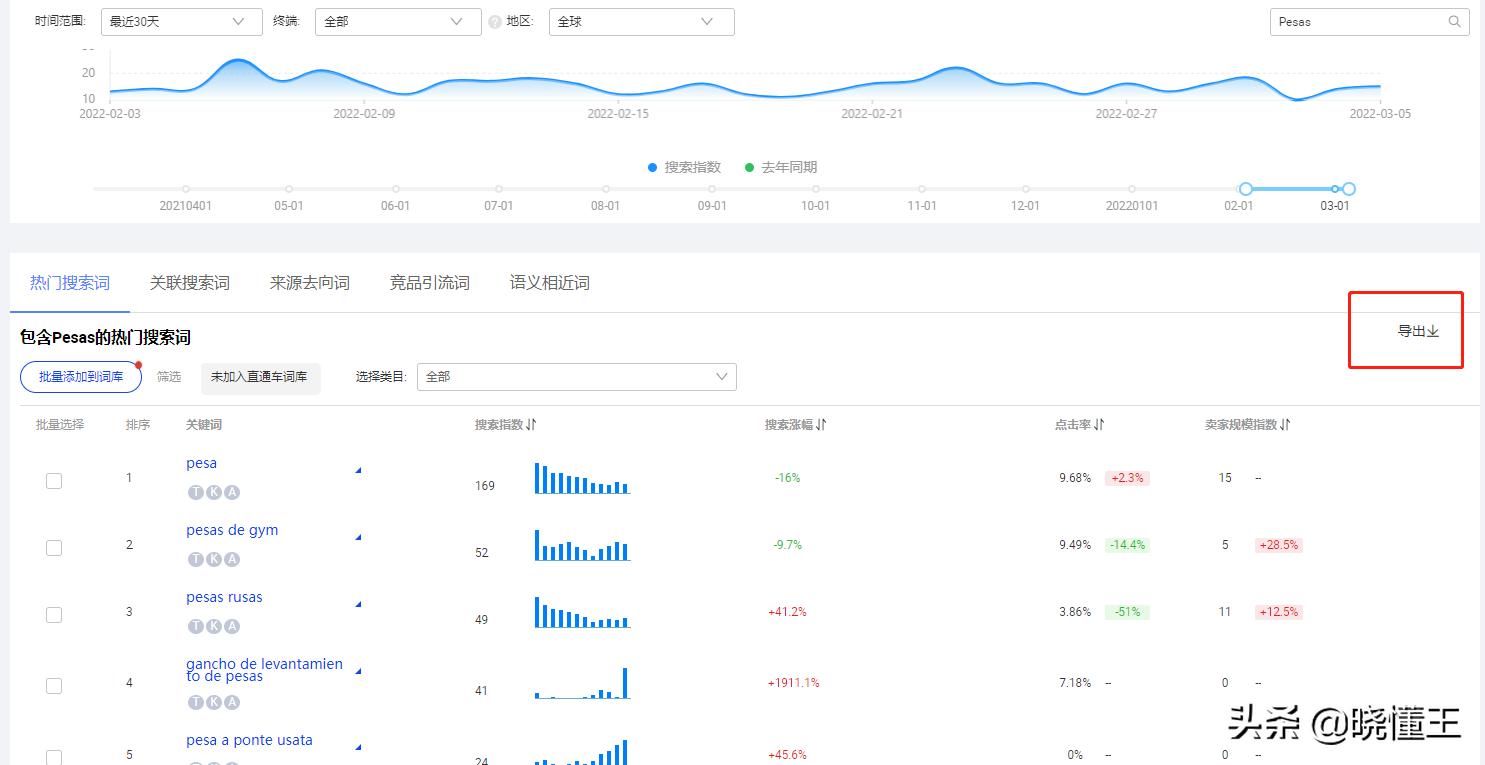Expand details for pesas de gym keyword

pyautogui.click(x=357, y=536)
